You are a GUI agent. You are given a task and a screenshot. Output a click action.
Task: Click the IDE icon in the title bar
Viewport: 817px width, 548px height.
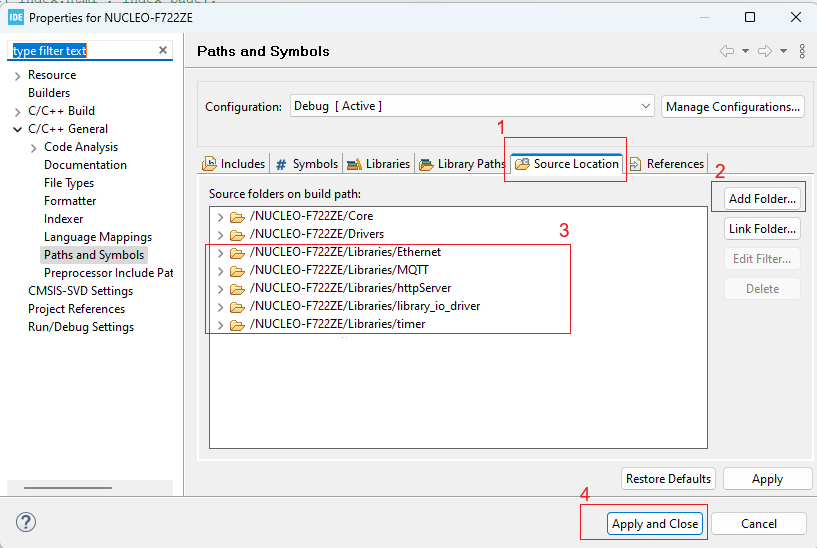tap(16, 17)
